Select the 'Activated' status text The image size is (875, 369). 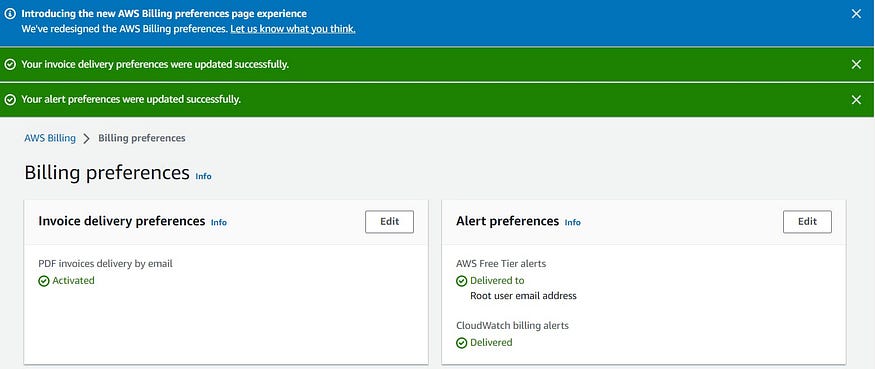click(73, 280)
